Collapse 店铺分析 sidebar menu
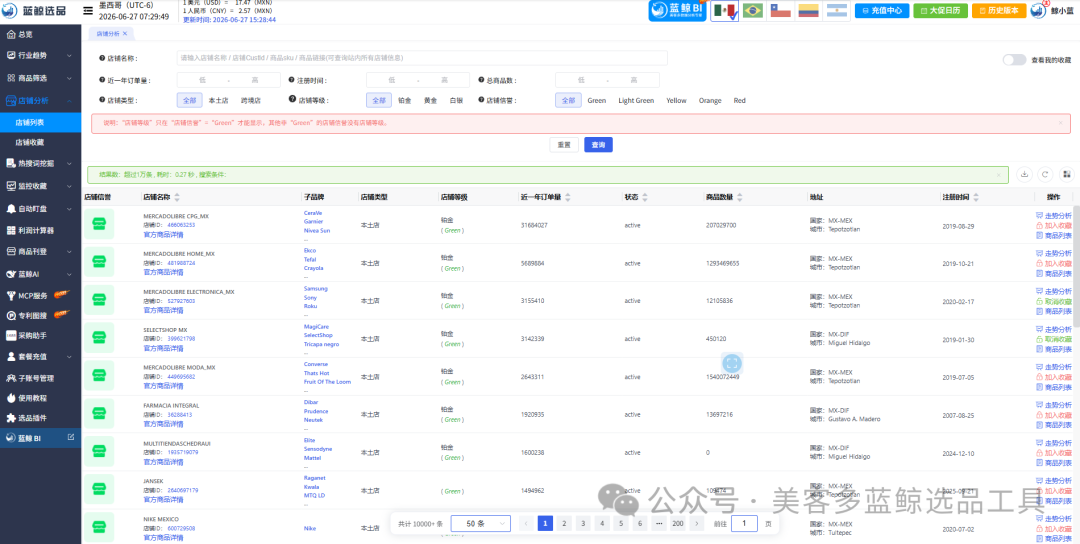This screenshot has height=544, width=1080. tap(40, 101)
